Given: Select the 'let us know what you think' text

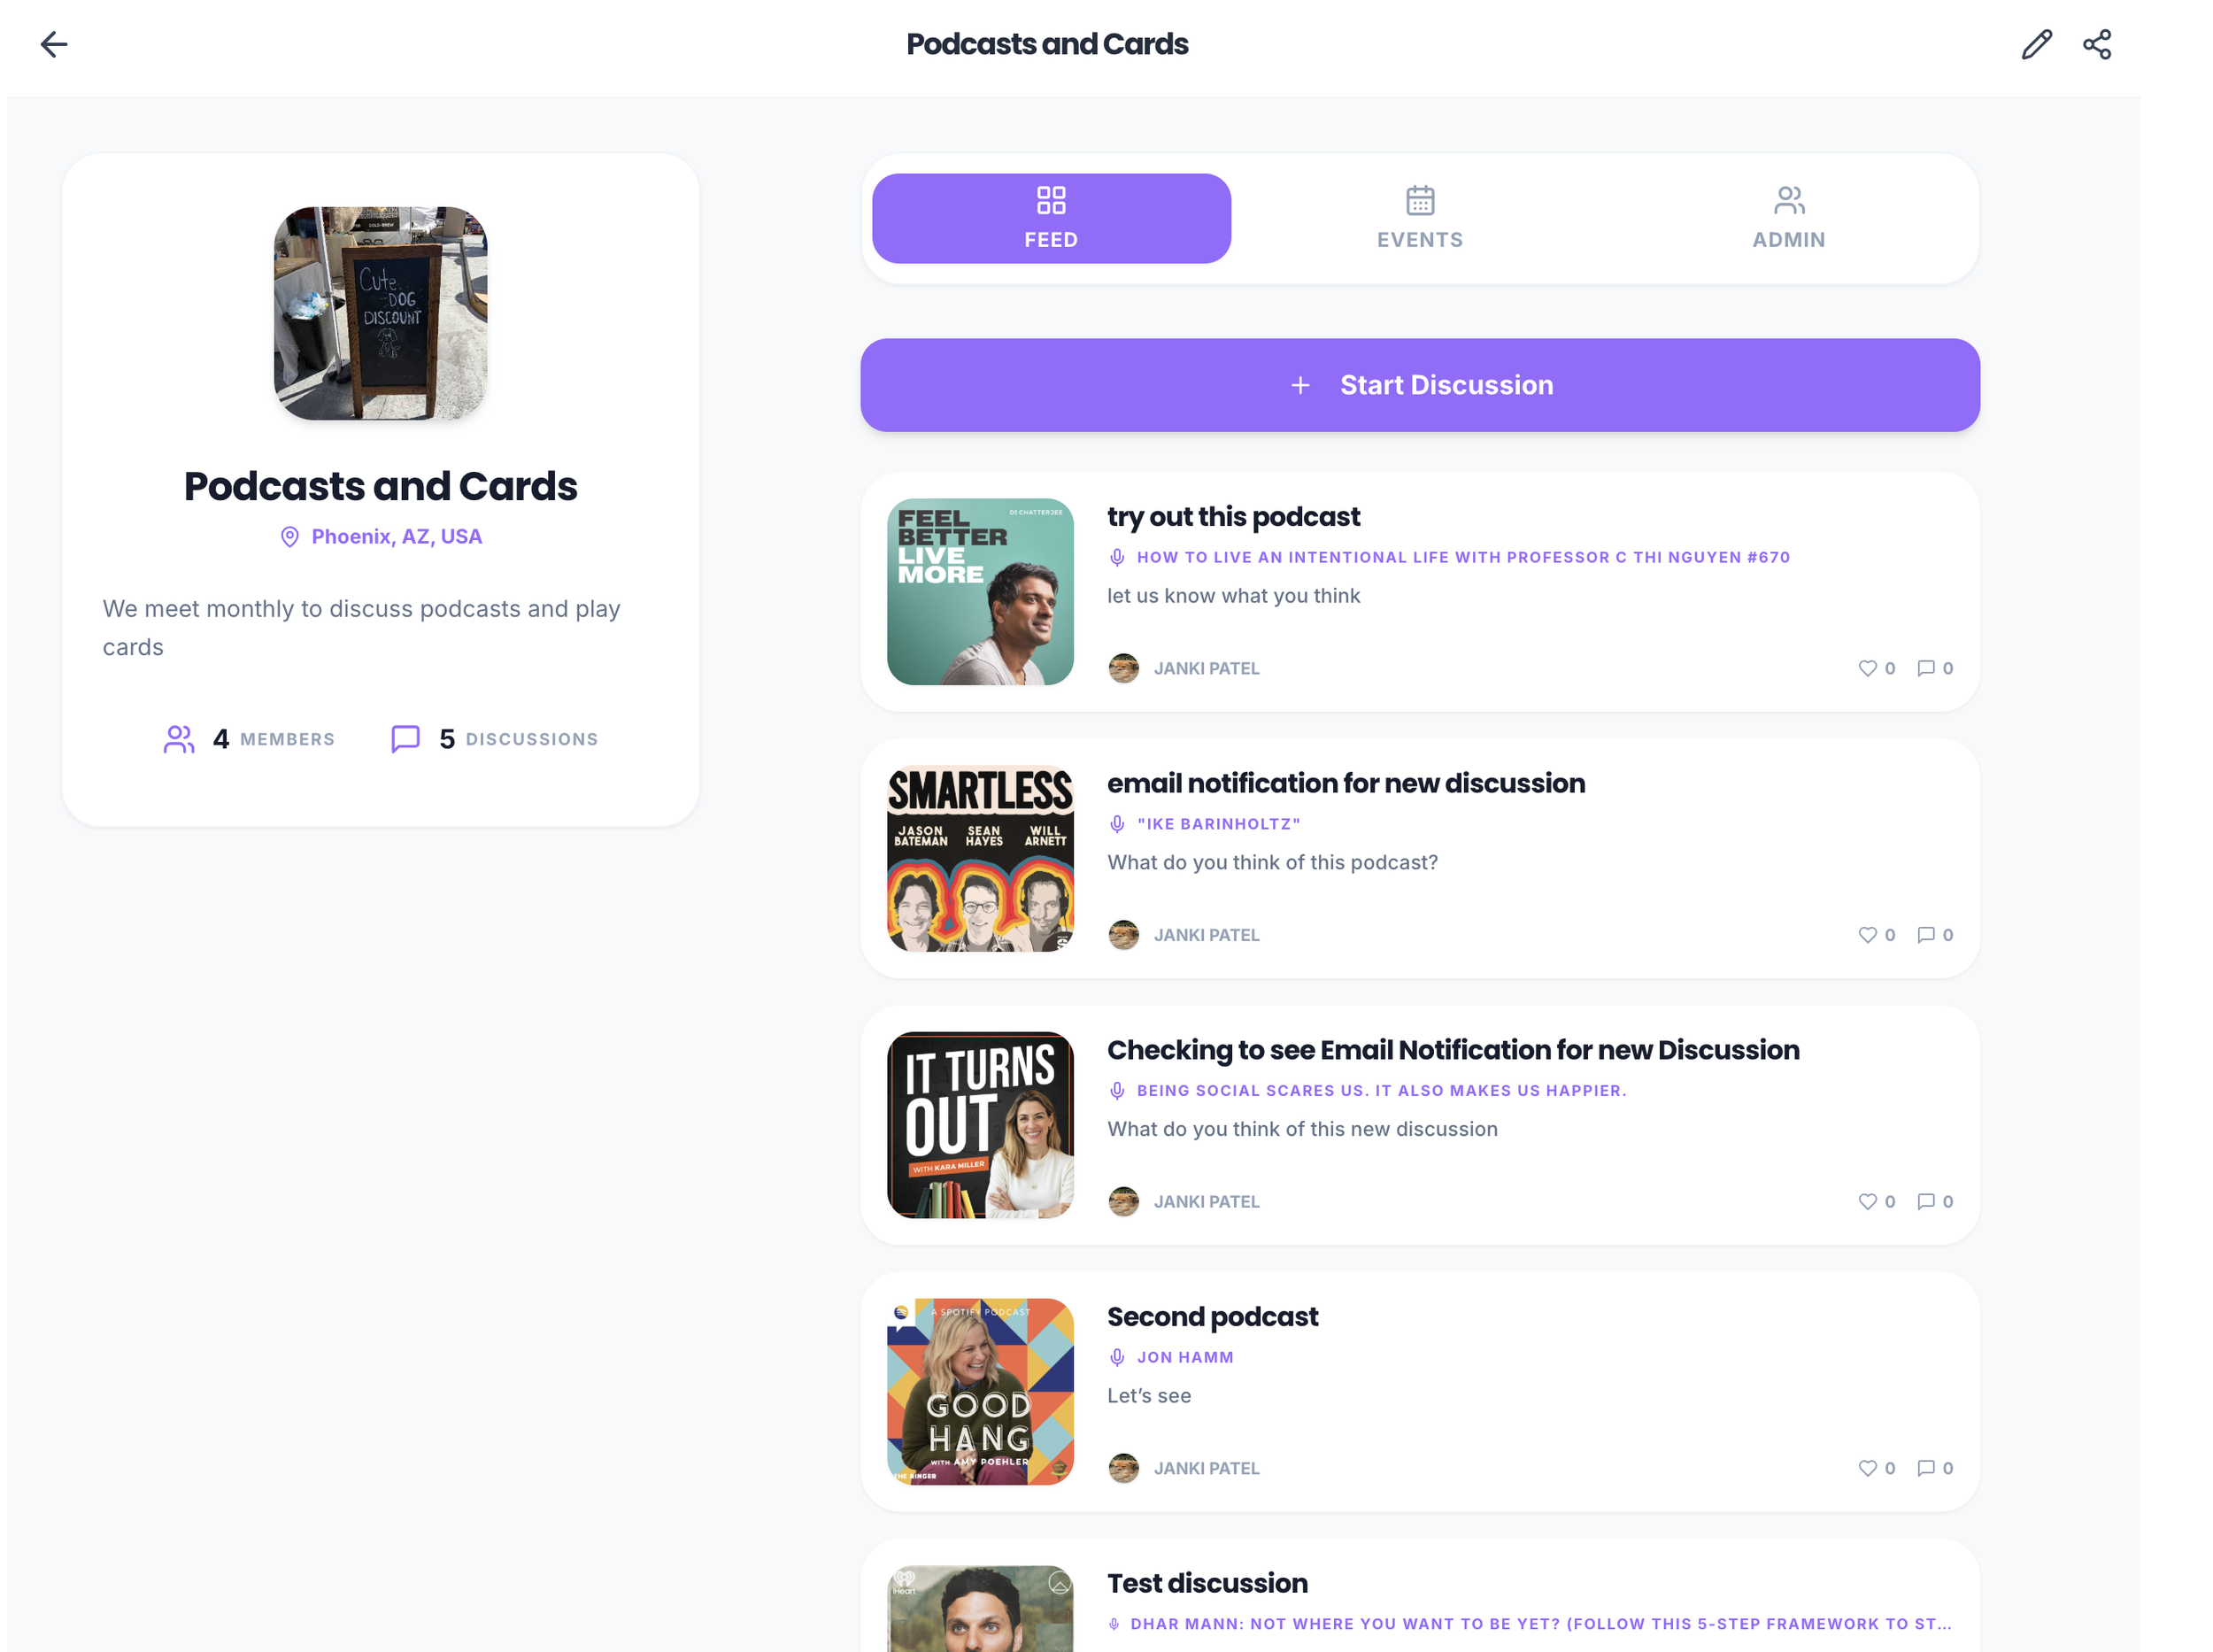Looking at the screenshot, I should pyautogui.click(x=1233, y=596).
